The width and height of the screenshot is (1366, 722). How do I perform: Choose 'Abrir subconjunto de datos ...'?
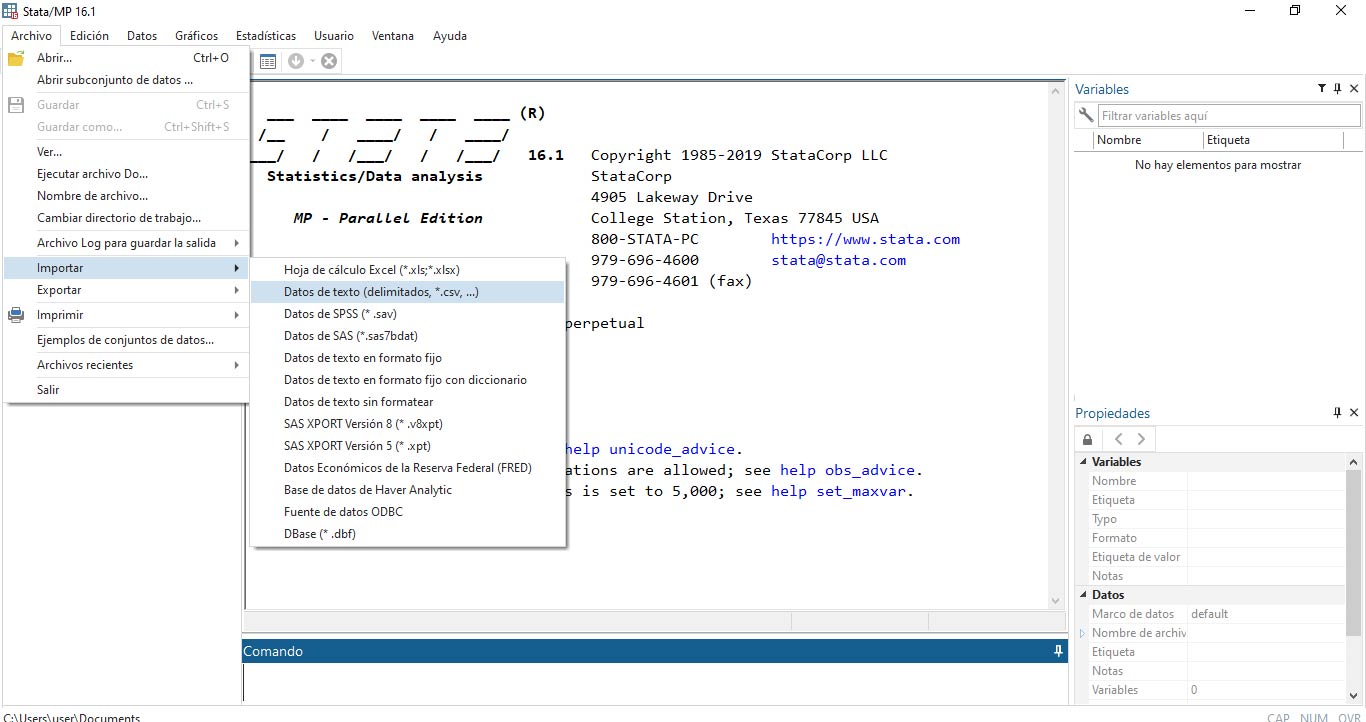tap(126, 80)
